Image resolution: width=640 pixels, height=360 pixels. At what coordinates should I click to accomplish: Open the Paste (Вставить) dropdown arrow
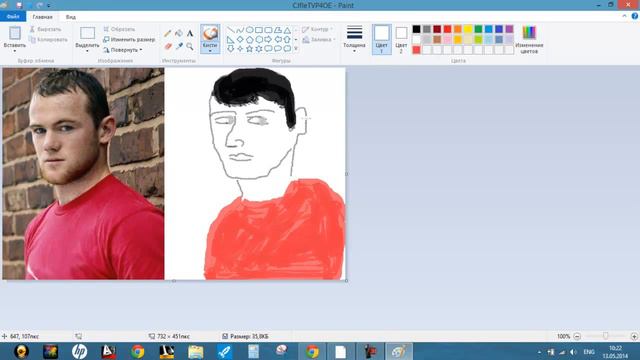point(15,51)
